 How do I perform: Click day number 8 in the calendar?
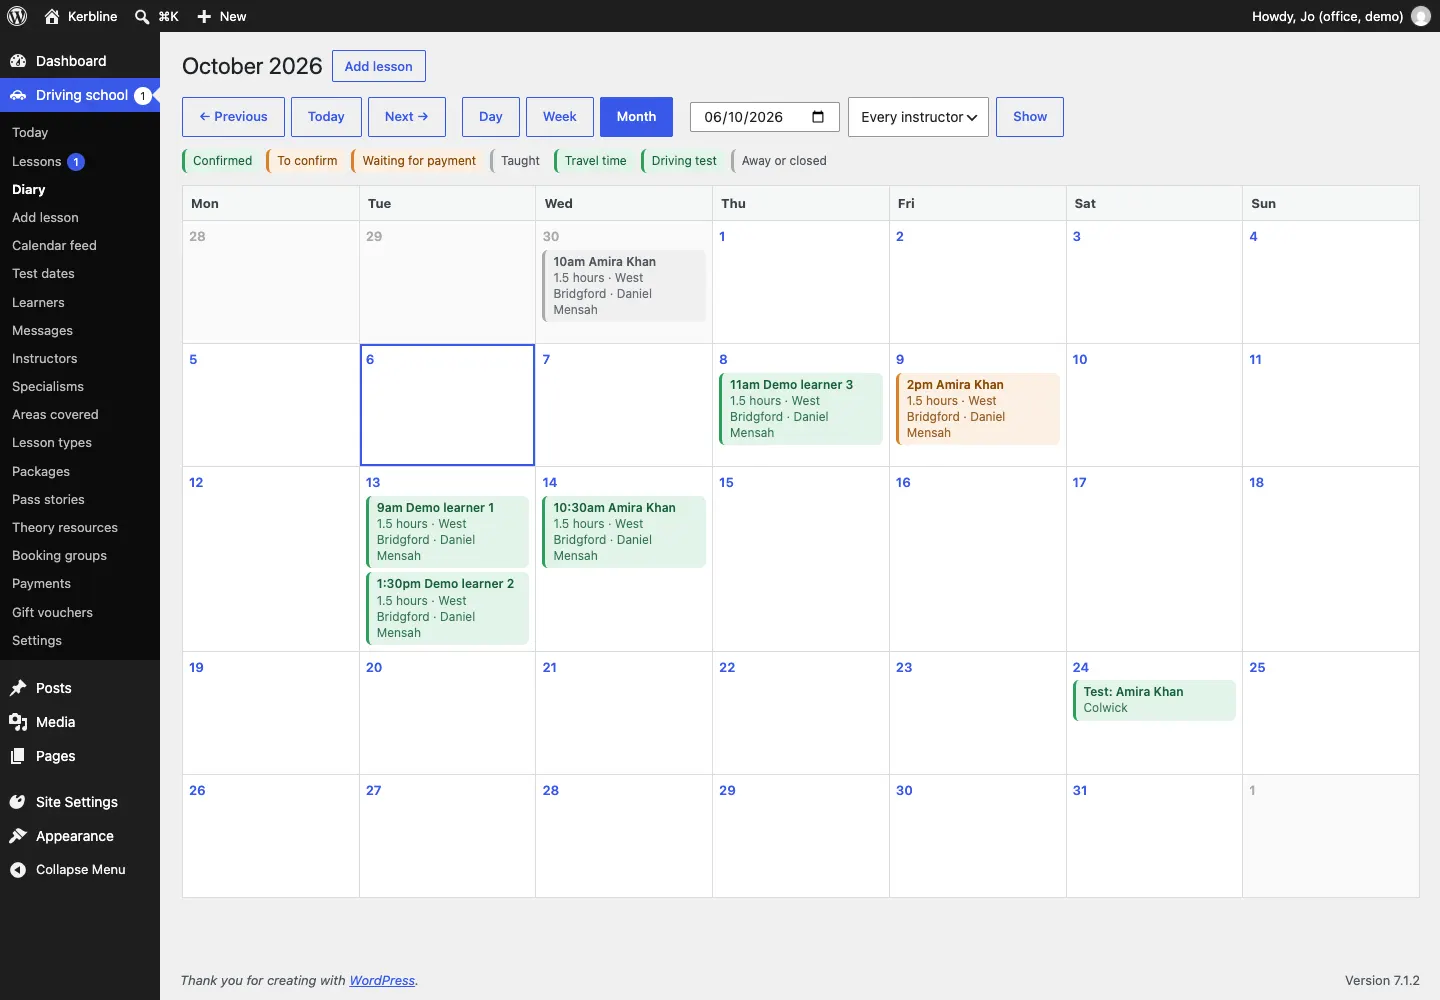(x=723, y=359)
